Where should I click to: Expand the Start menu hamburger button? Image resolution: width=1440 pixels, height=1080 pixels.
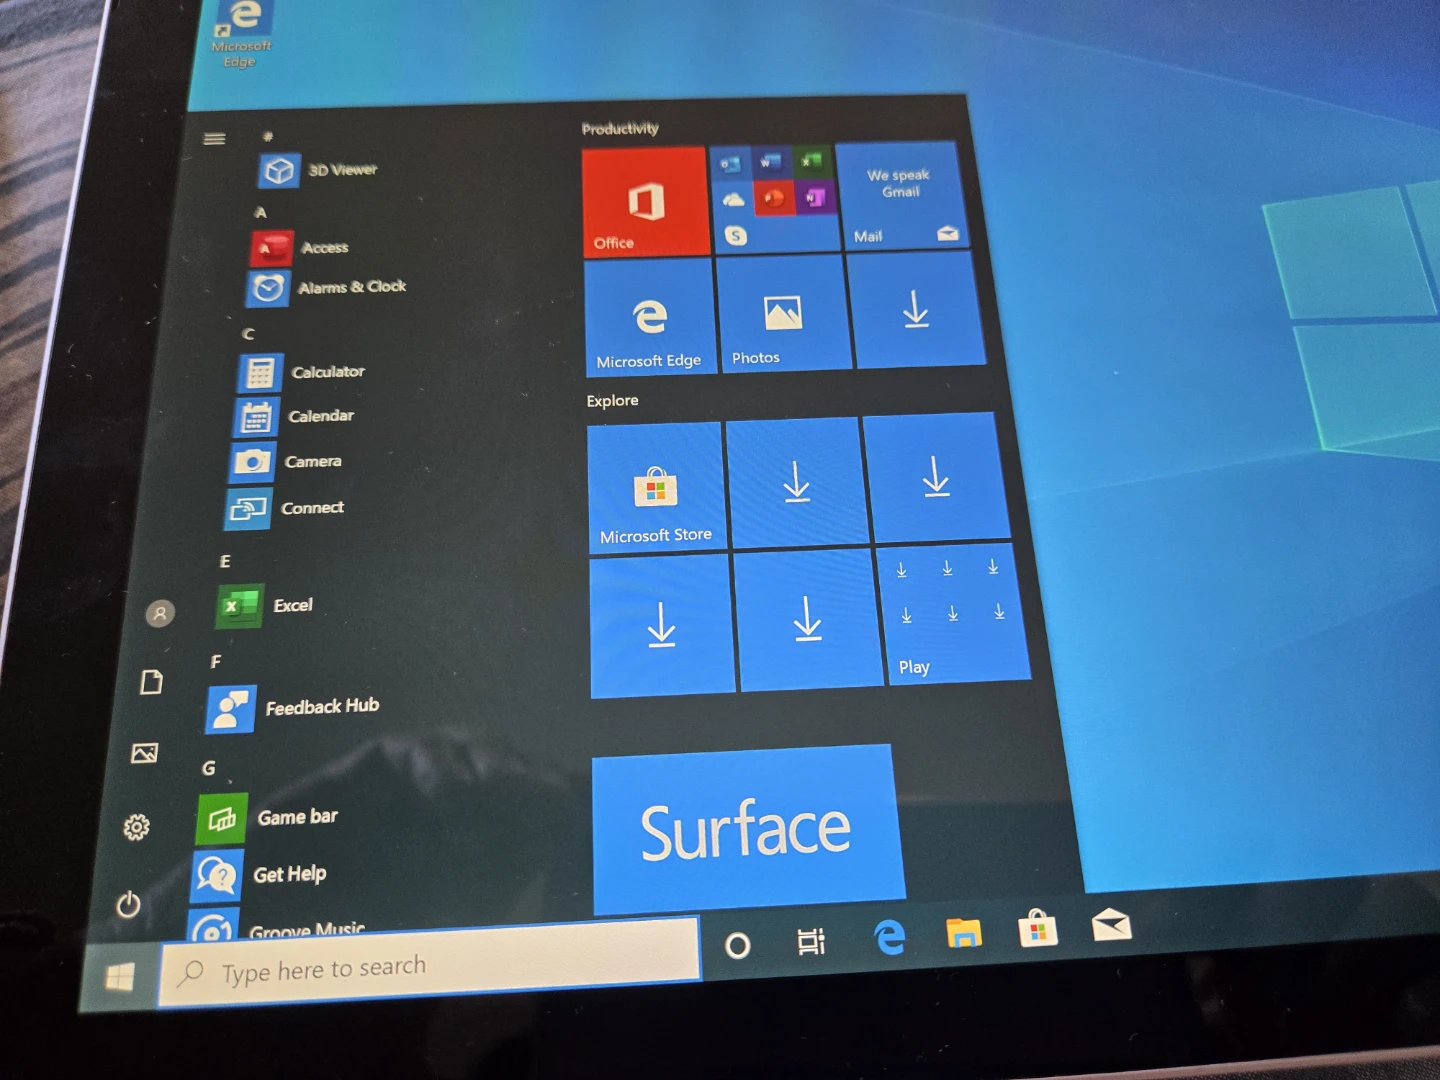[214, 139]
